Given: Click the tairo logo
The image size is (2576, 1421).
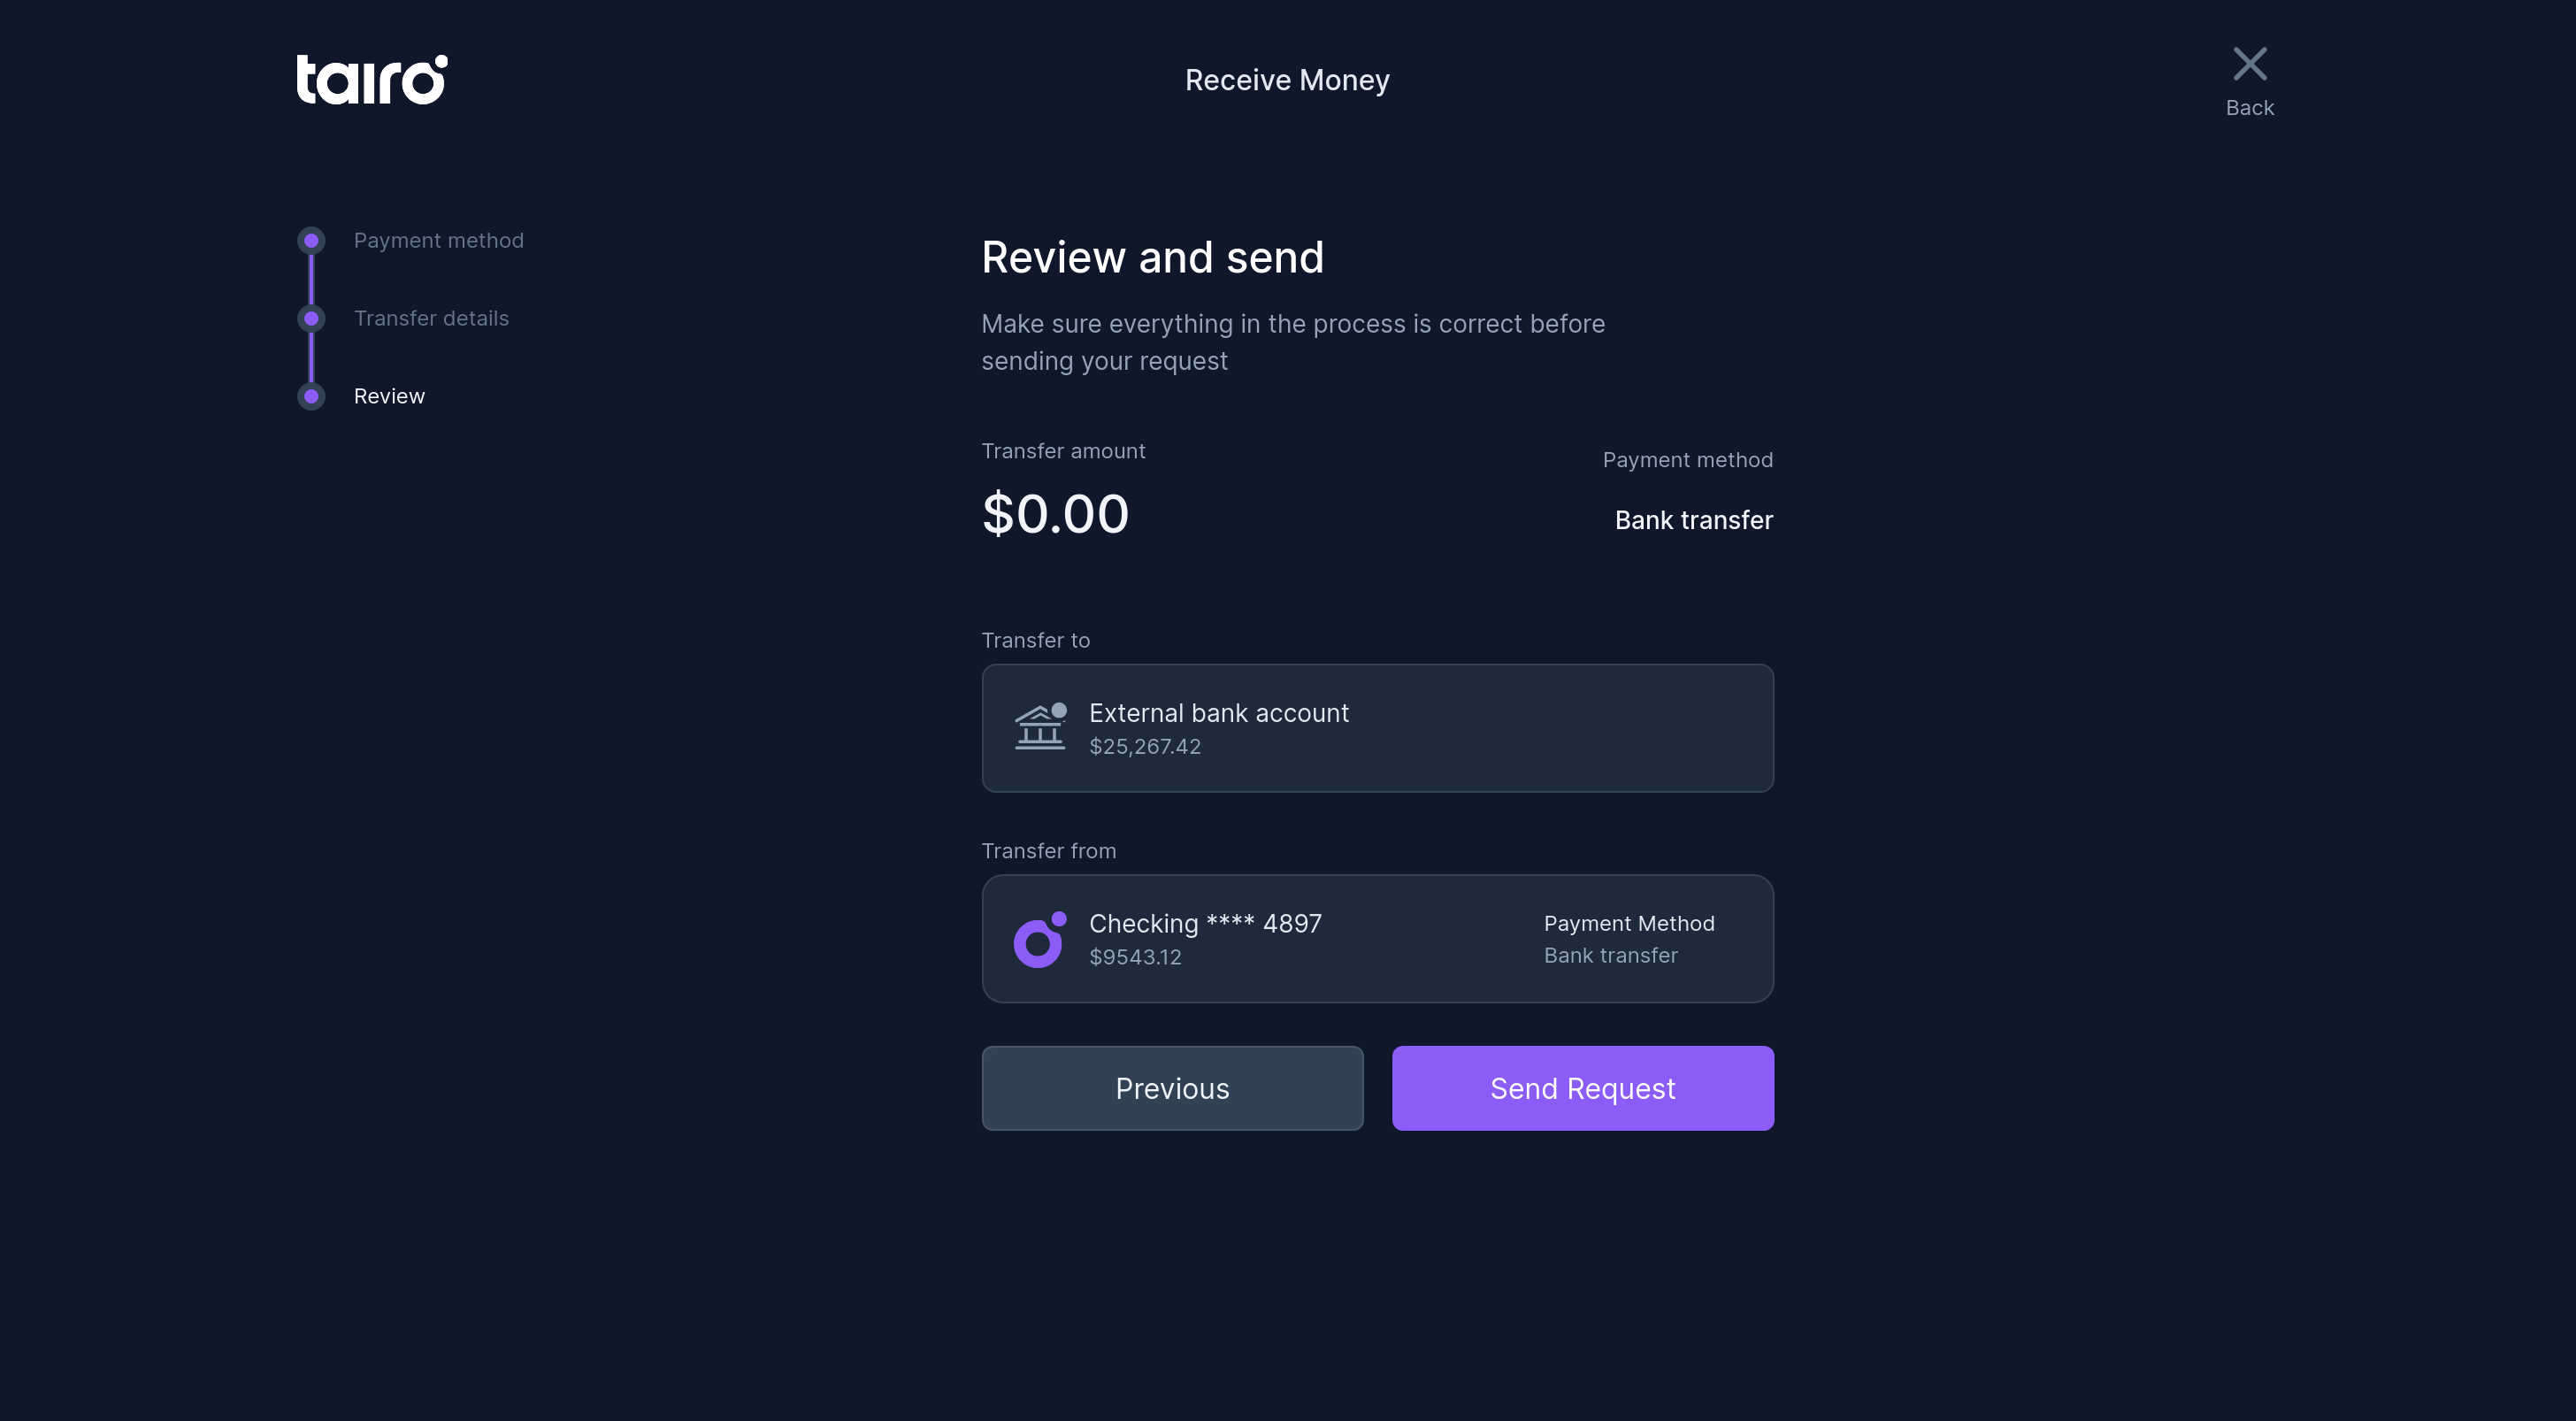Looking at the screenshot, I should click(371, 79).
